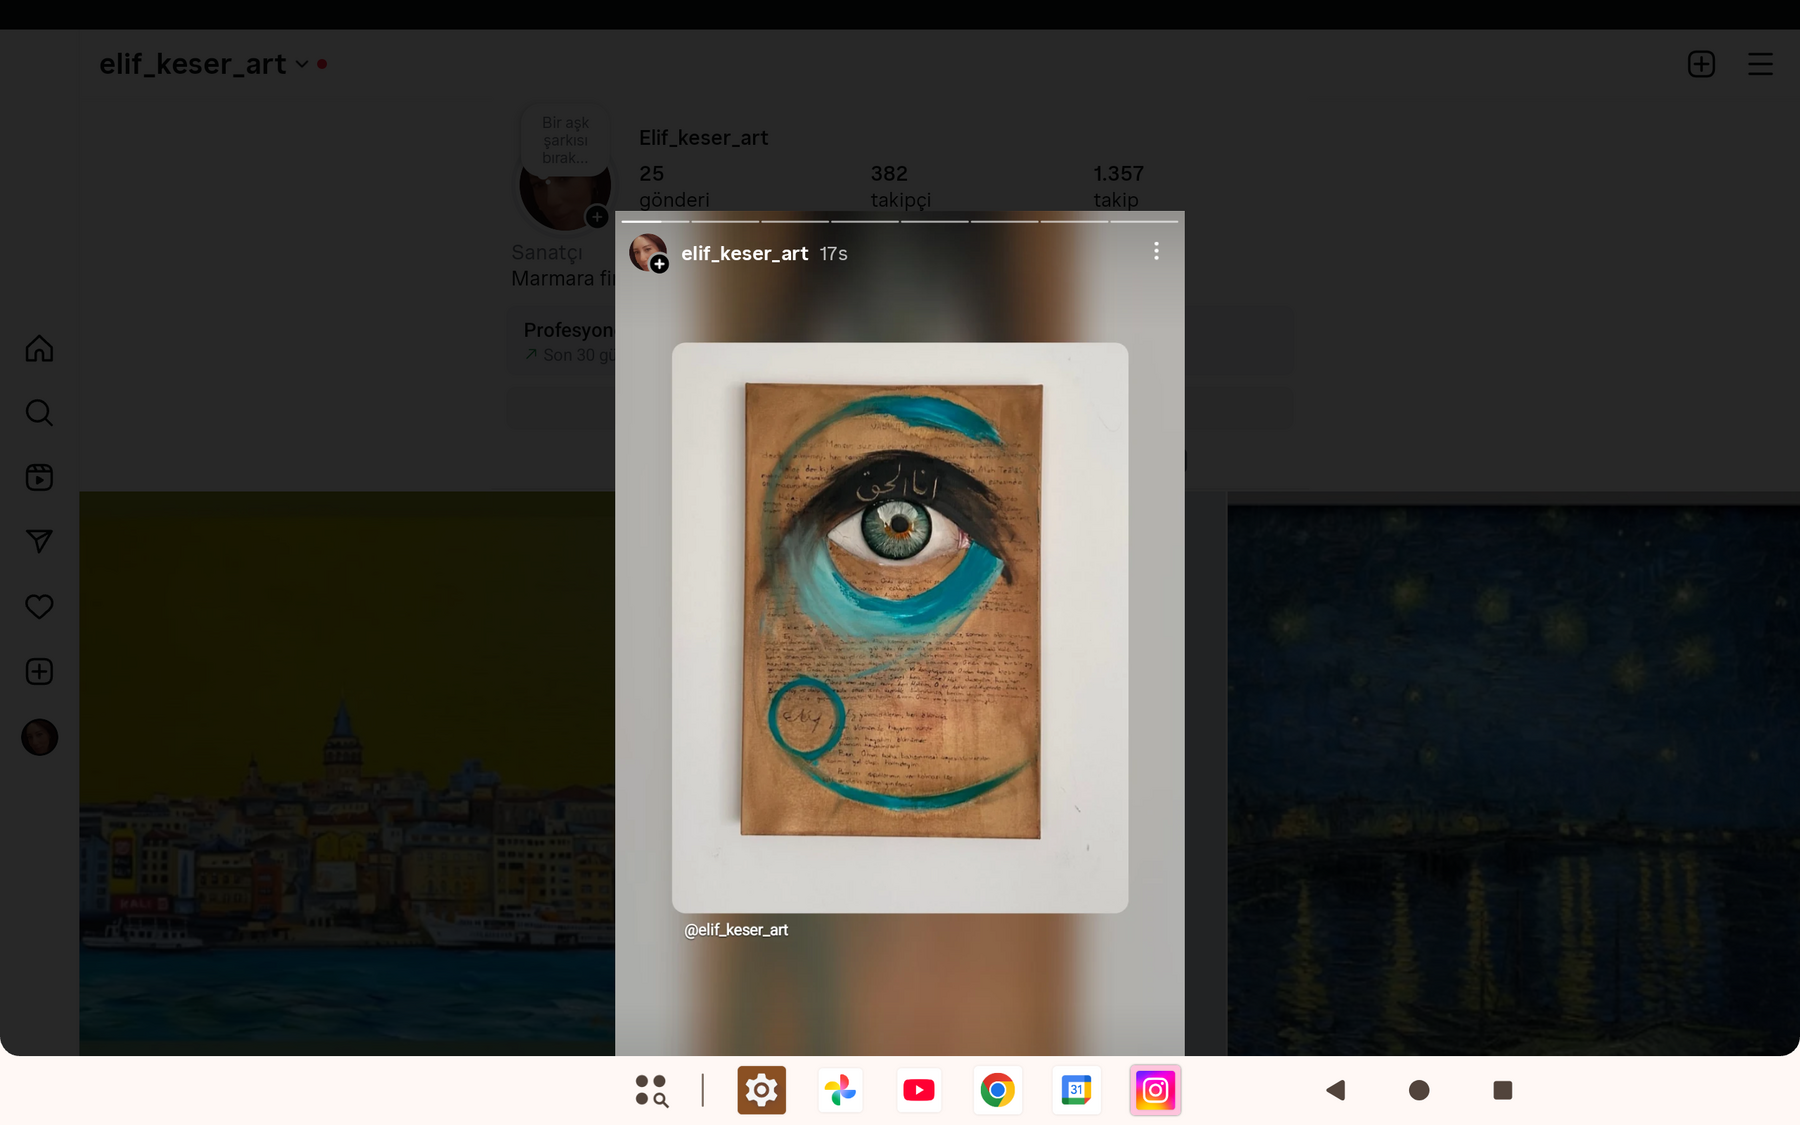Open the story options three-dot menu
The image size is (1800, 1125).
tap(1156, 251)
